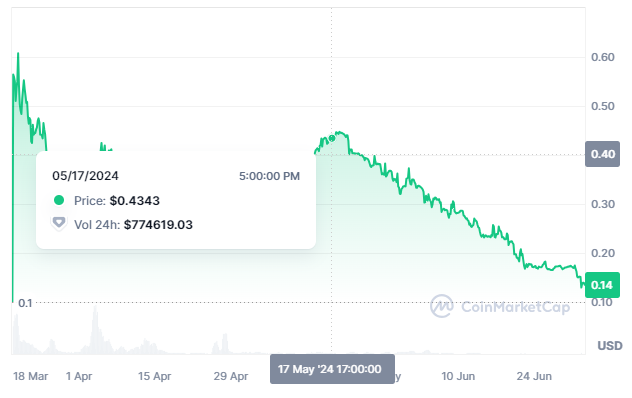Image resolution: width=632 pixels, height=398 pixels.
Task: Click the 0.60 price axis label
Action: pyautogui.click(x=603, y=57)
